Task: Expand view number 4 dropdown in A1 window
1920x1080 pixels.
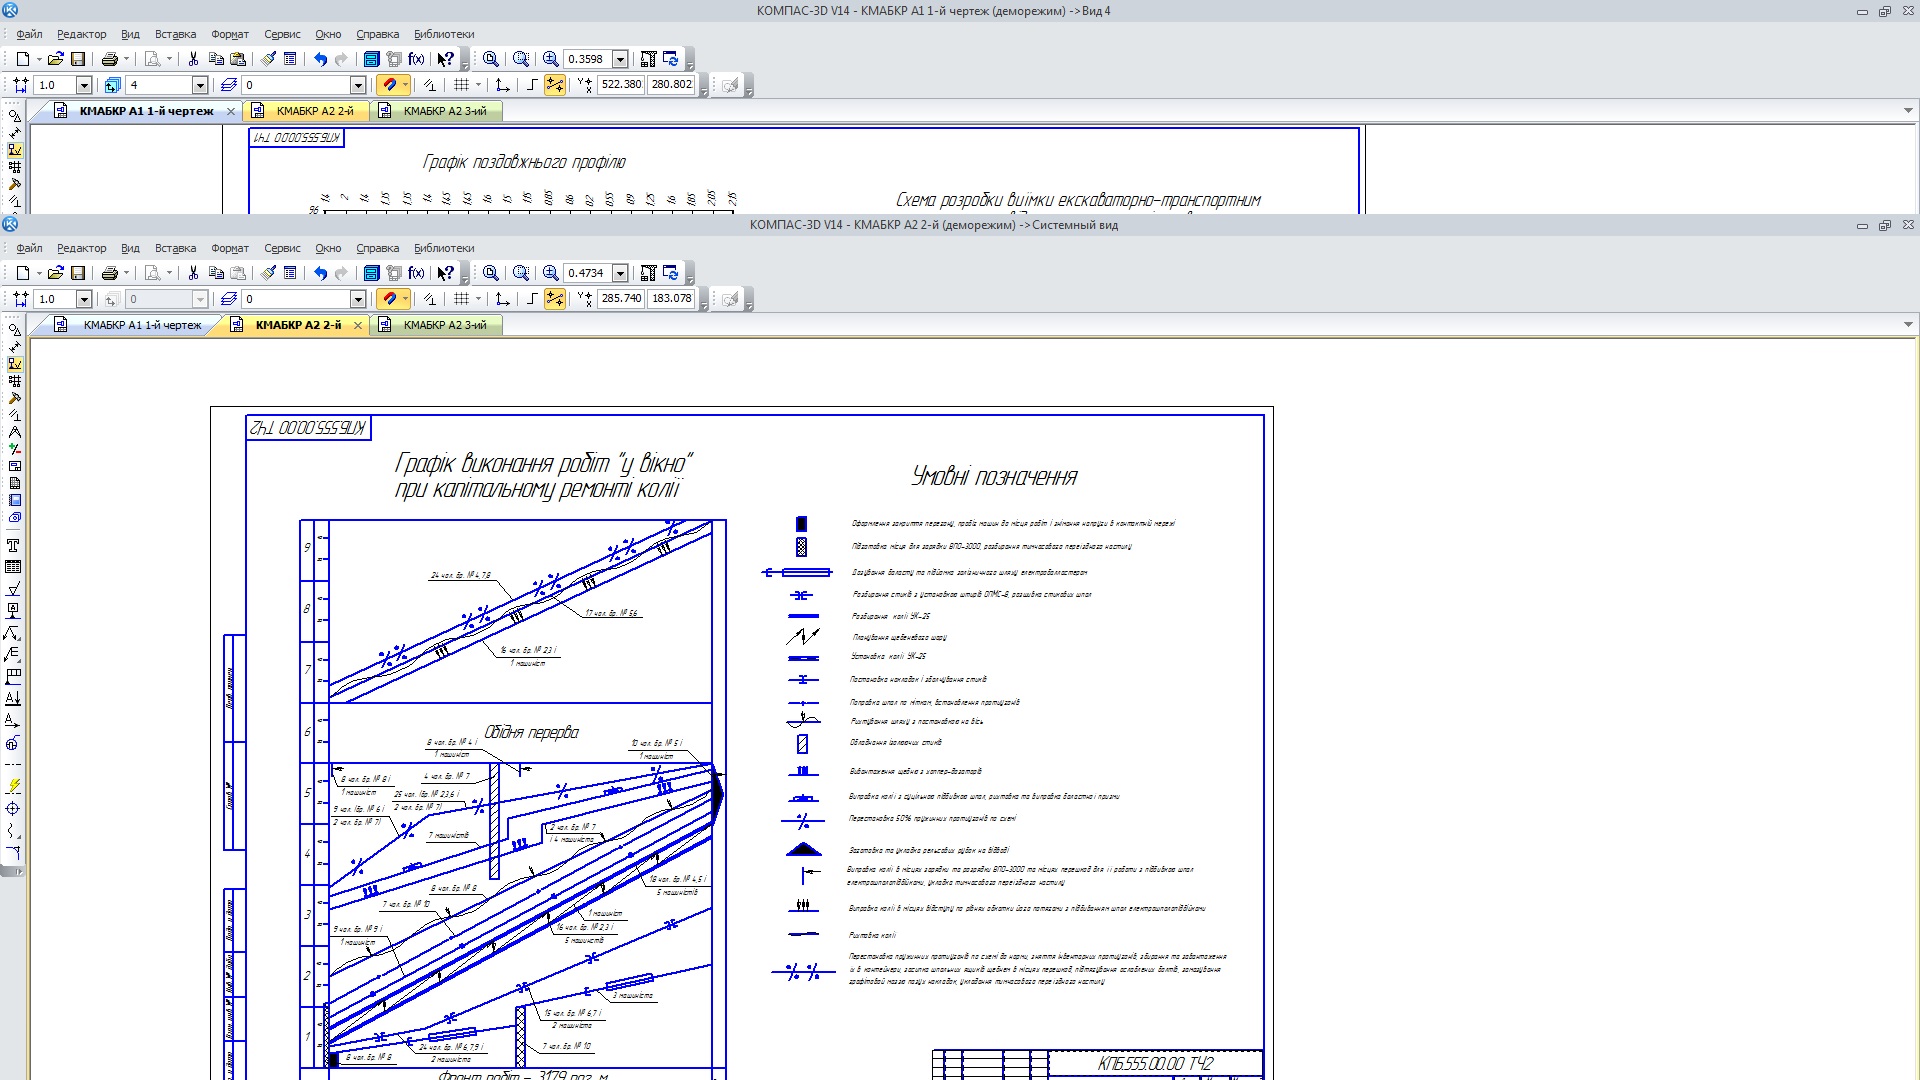Action: (199, 85)
